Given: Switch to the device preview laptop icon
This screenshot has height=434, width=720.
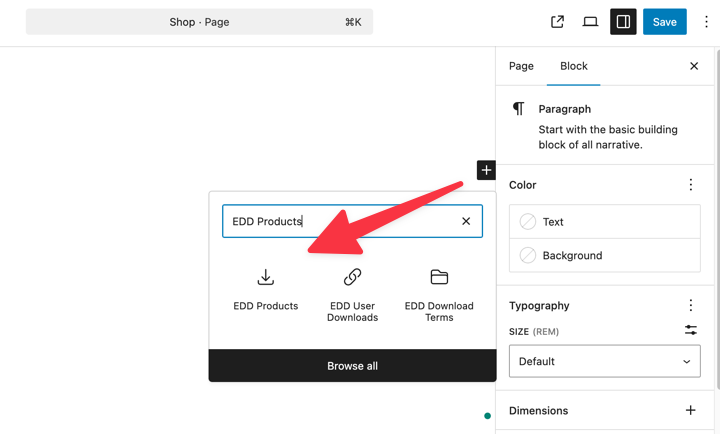Looking at the screenshot, I should [590, 22].
